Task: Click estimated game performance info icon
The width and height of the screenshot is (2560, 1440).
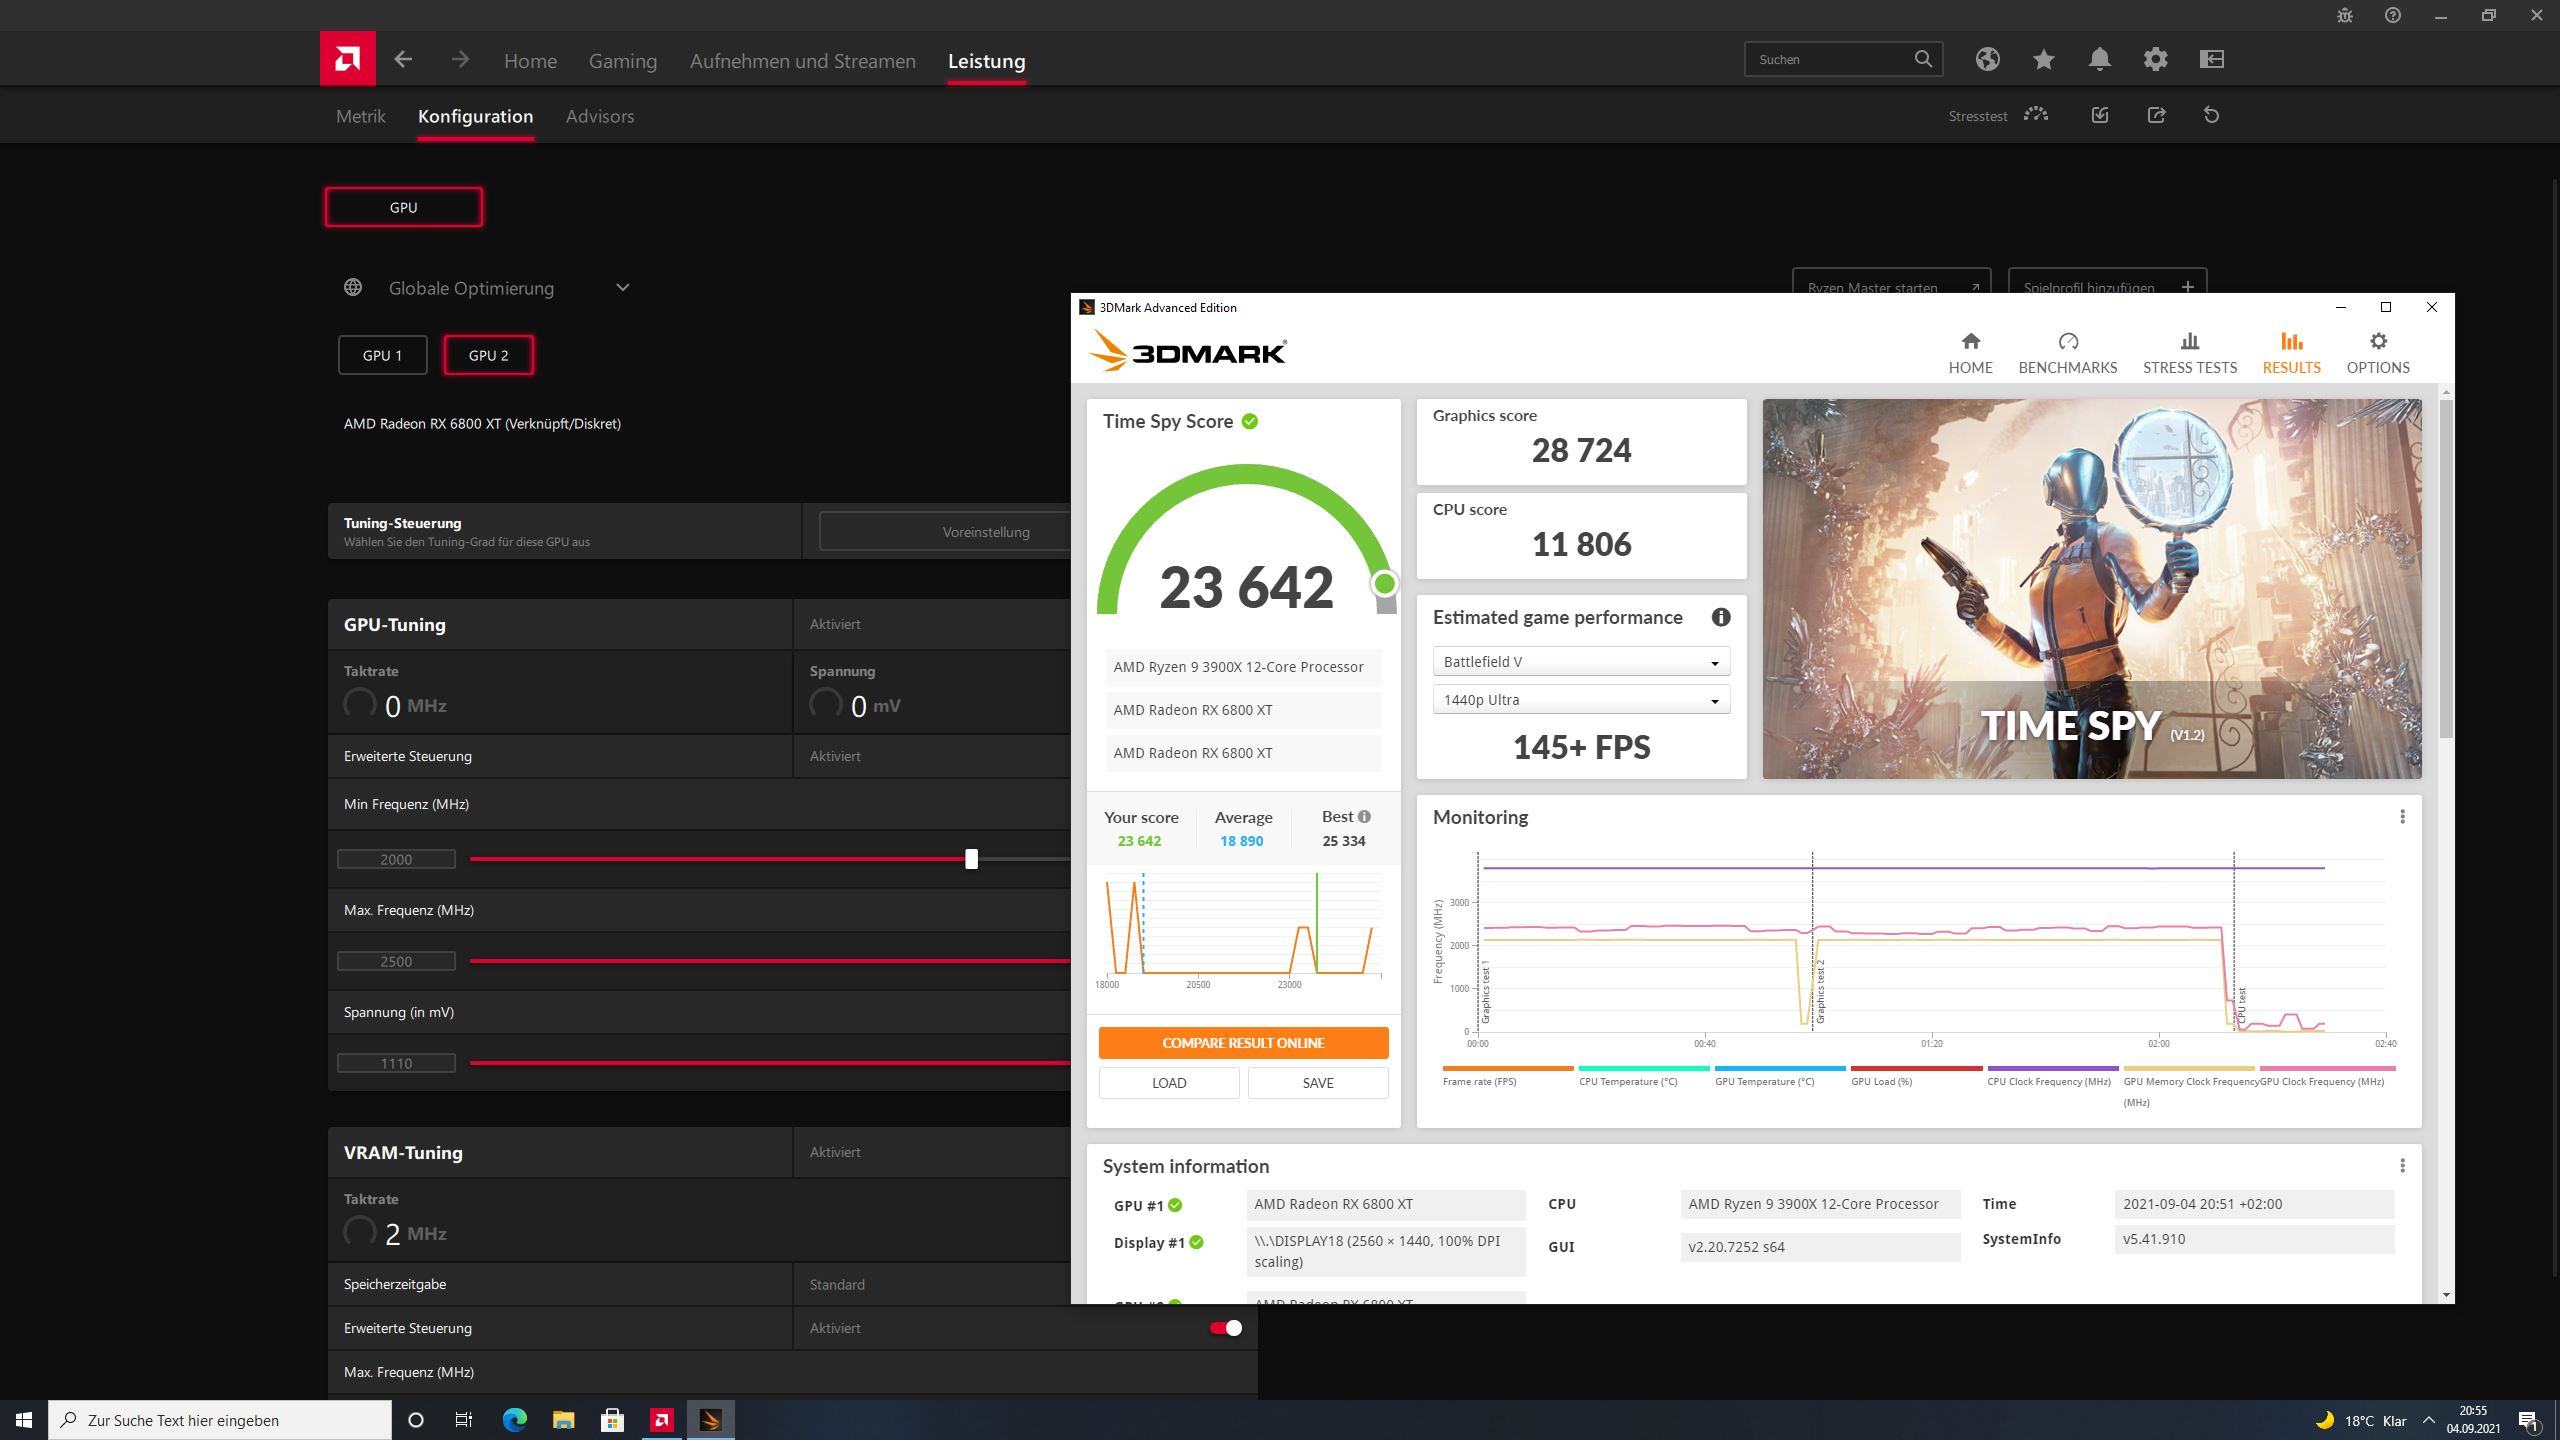Action: (1720, 617)
